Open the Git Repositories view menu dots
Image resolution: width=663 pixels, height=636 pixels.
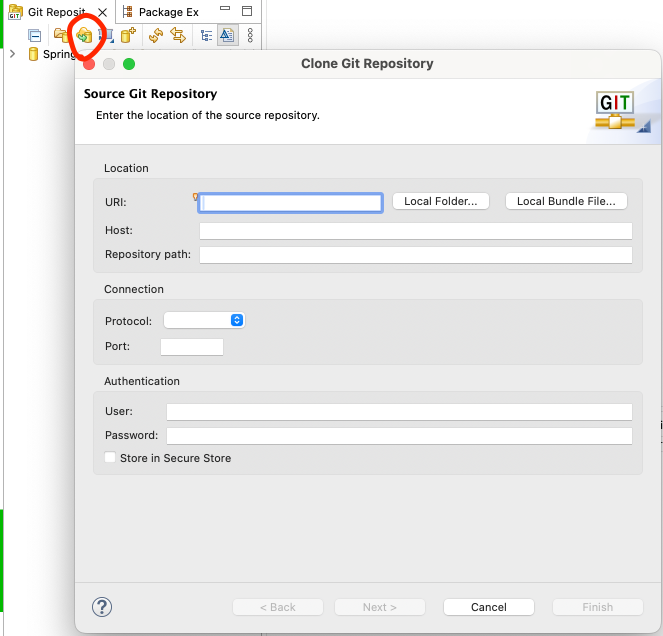pos(250,36)
